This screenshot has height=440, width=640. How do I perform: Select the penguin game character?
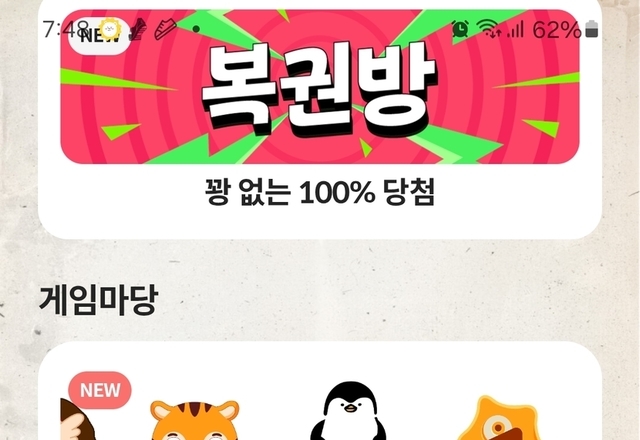(349, 411)
